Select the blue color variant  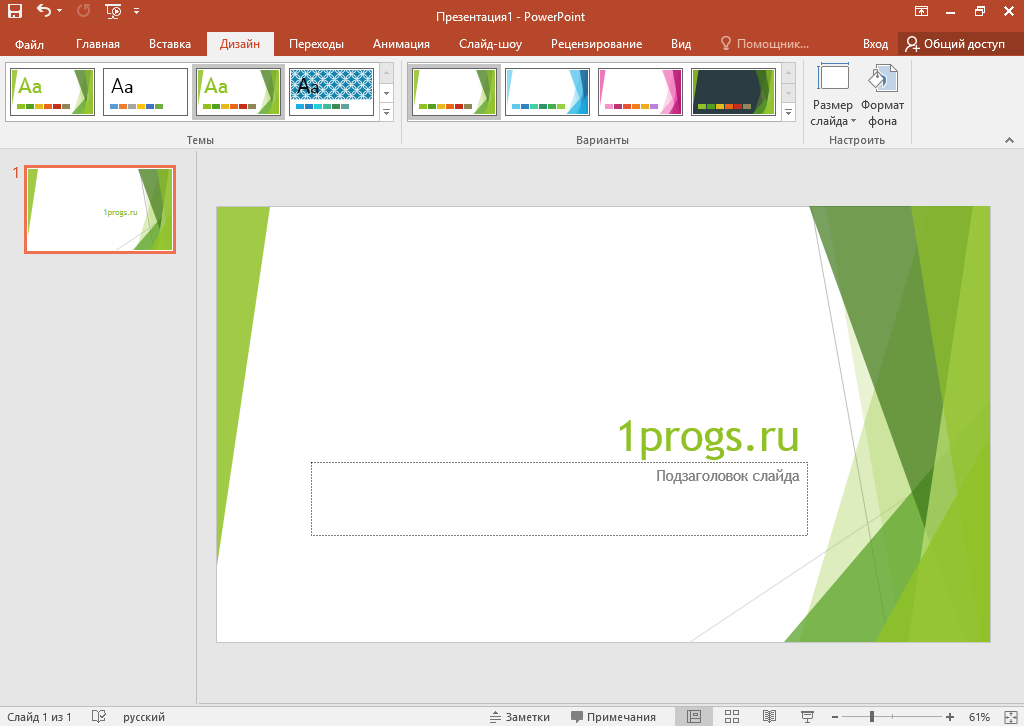point(547,92)
